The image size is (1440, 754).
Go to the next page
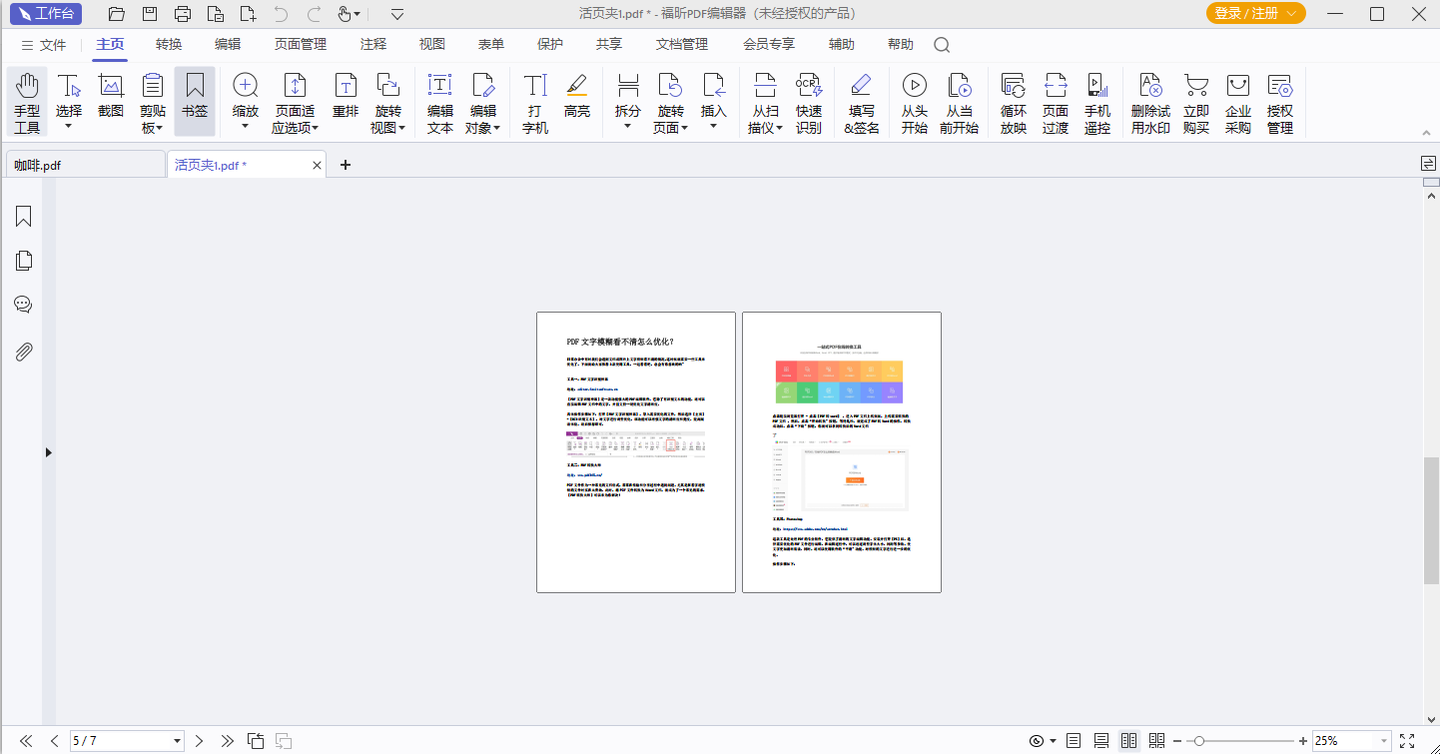click(x=199, y=741)
